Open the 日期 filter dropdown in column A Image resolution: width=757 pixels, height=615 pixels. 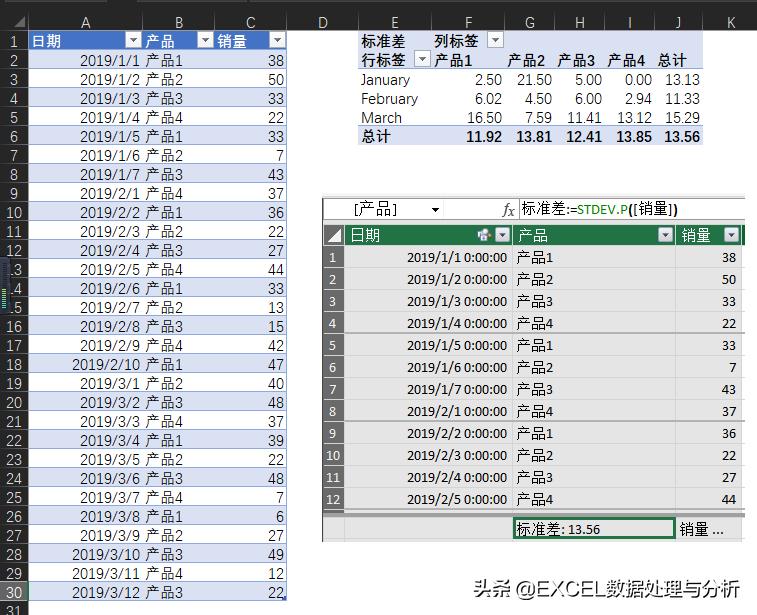point(133,40)
